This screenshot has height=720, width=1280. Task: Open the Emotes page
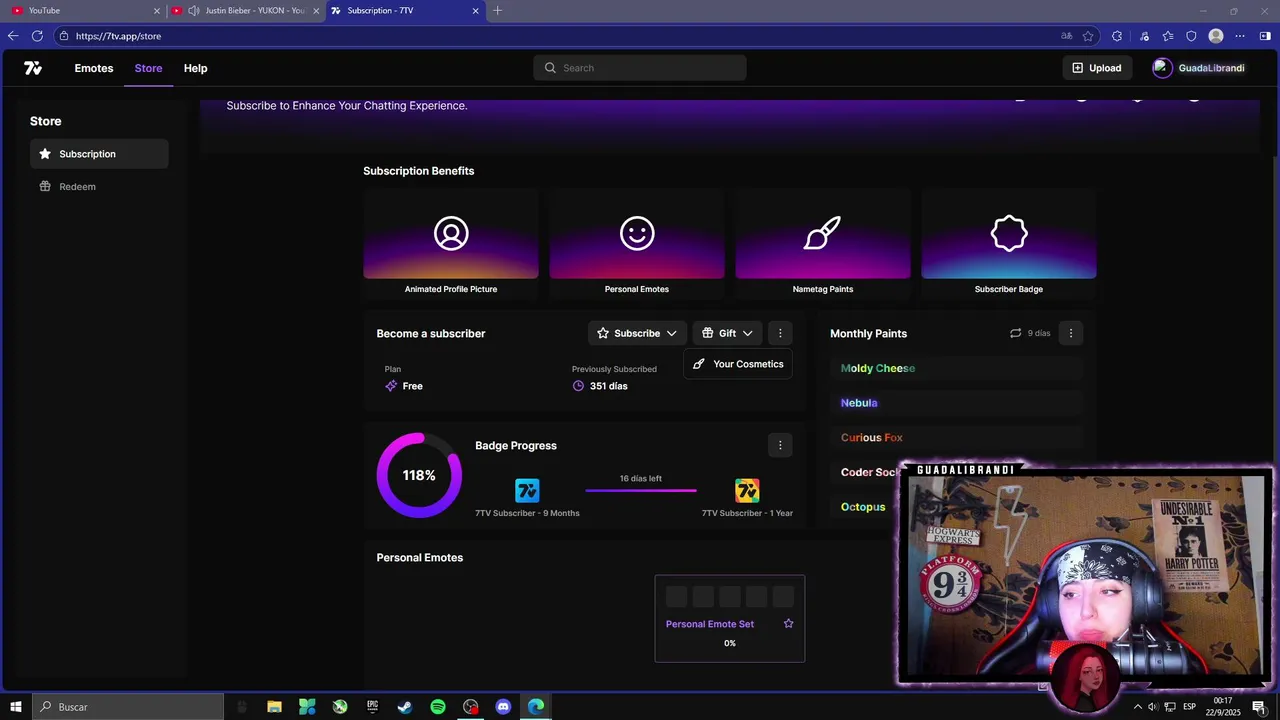pos(94,68)
